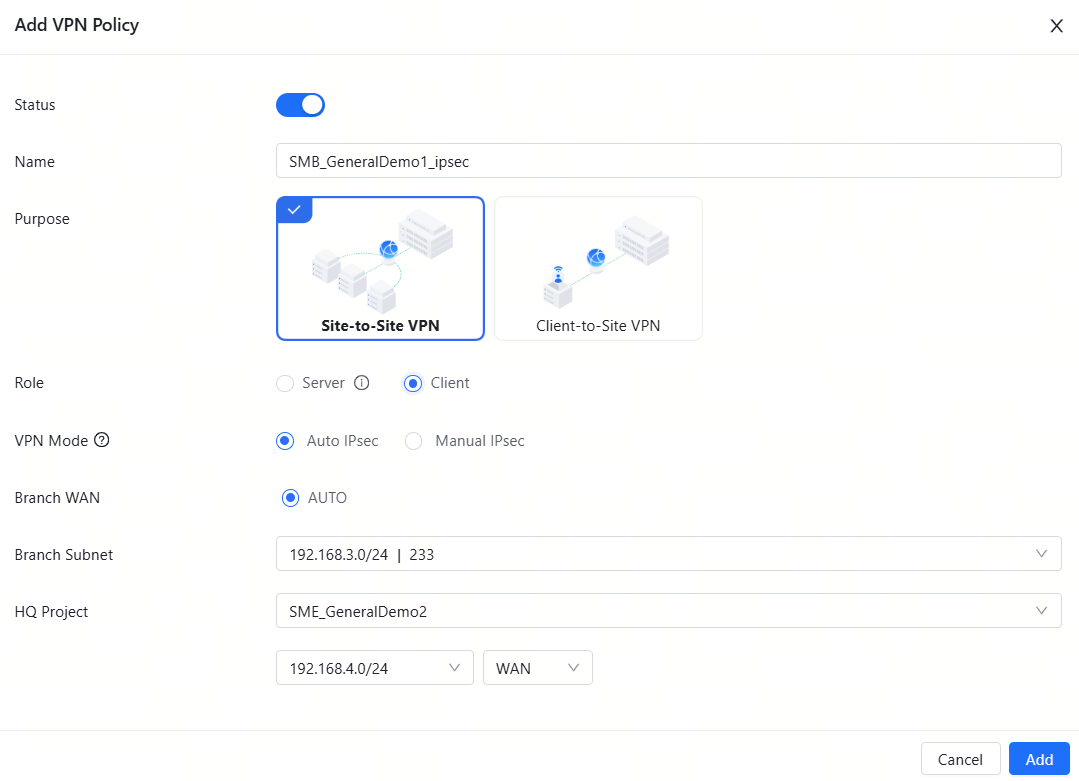Image resolution: width=1079 pixels, height=781 pixels.
Task: Select the Server role radio button
Action: pos(285,383)
